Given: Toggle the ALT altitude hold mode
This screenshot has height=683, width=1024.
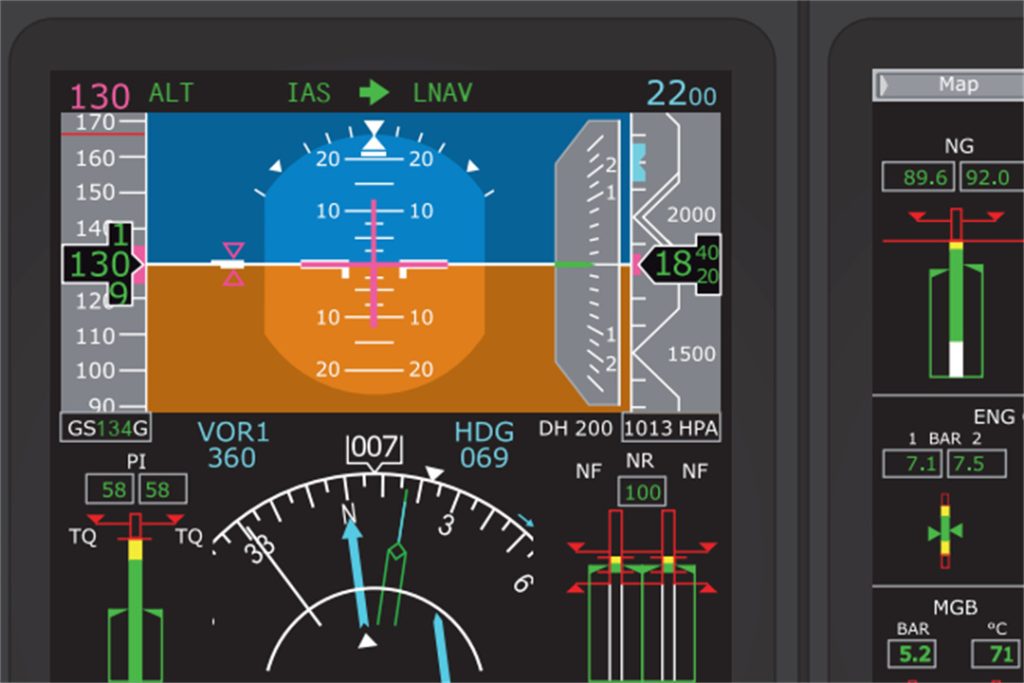Looking at the screenshot, I should click(170, 93).
